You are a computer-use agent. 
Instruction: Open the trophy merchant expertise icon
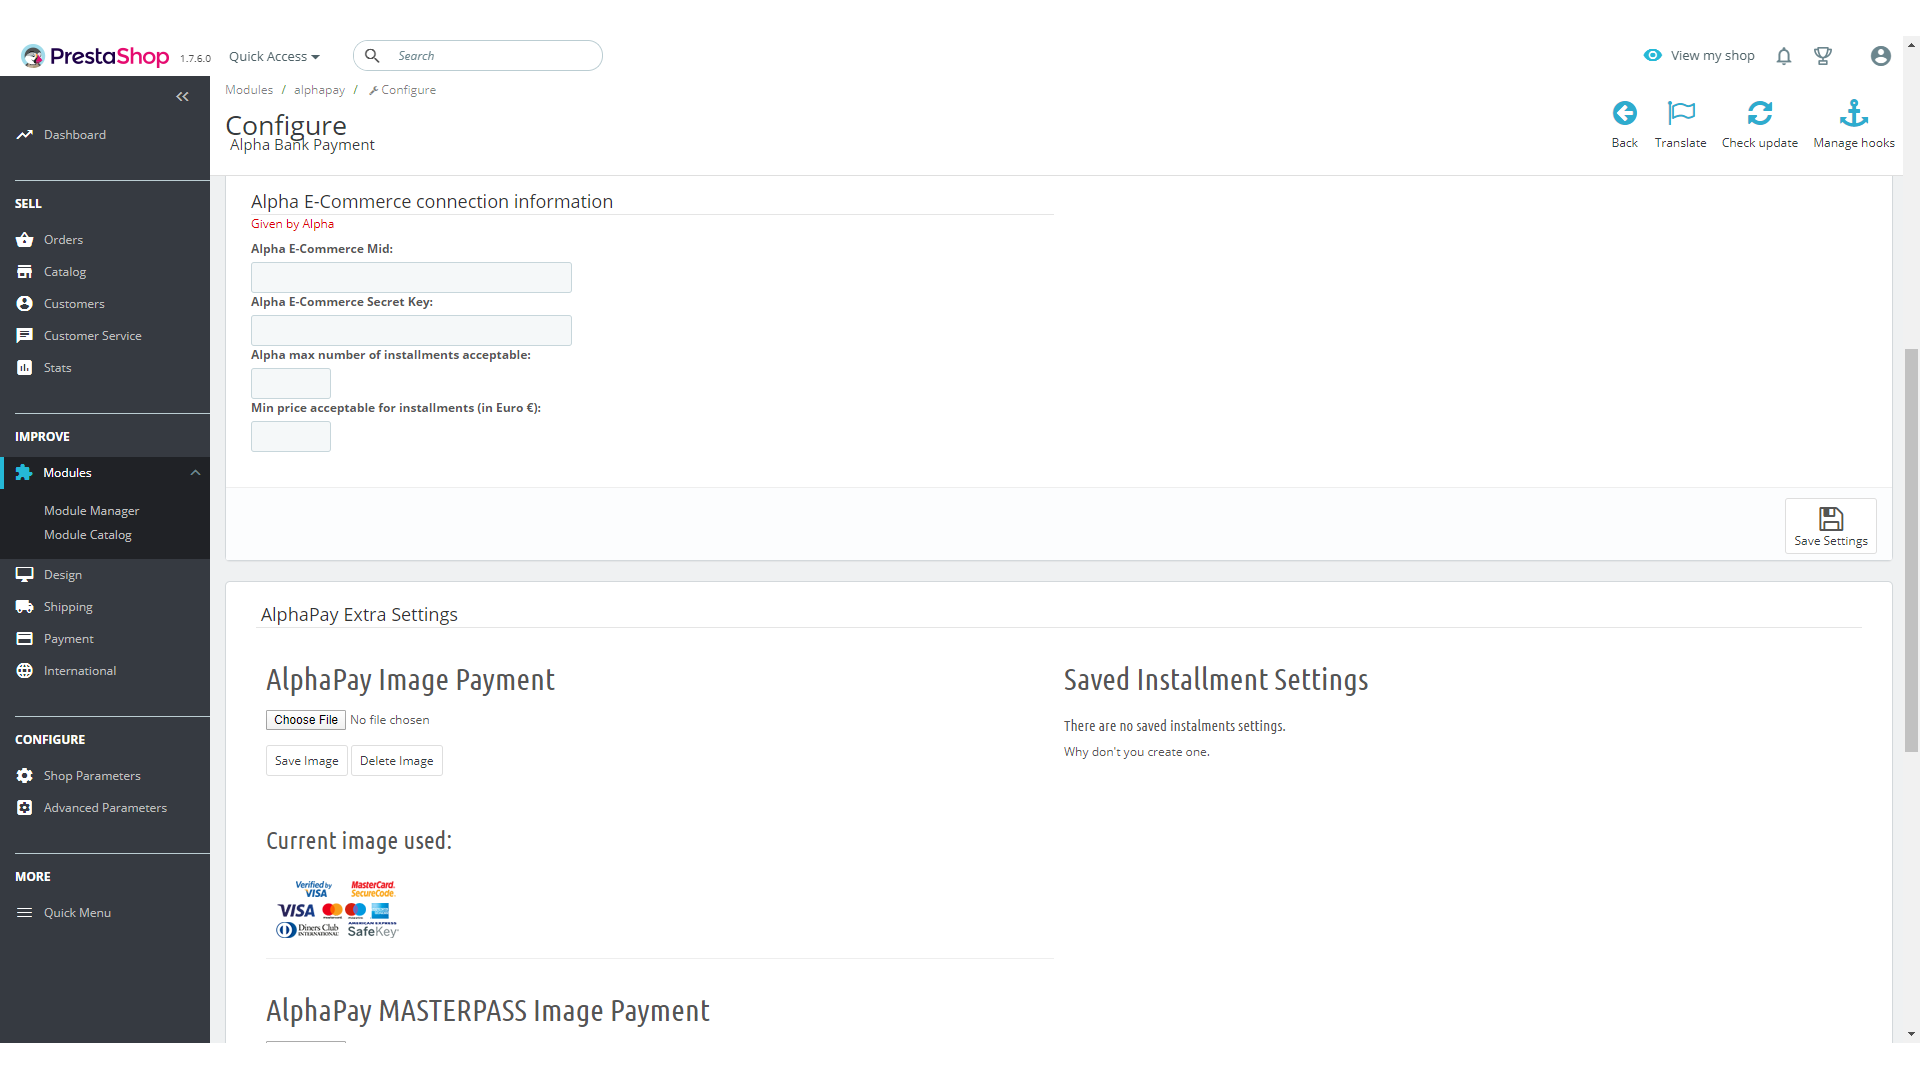pyautogui.click(x=1822, y=56)
